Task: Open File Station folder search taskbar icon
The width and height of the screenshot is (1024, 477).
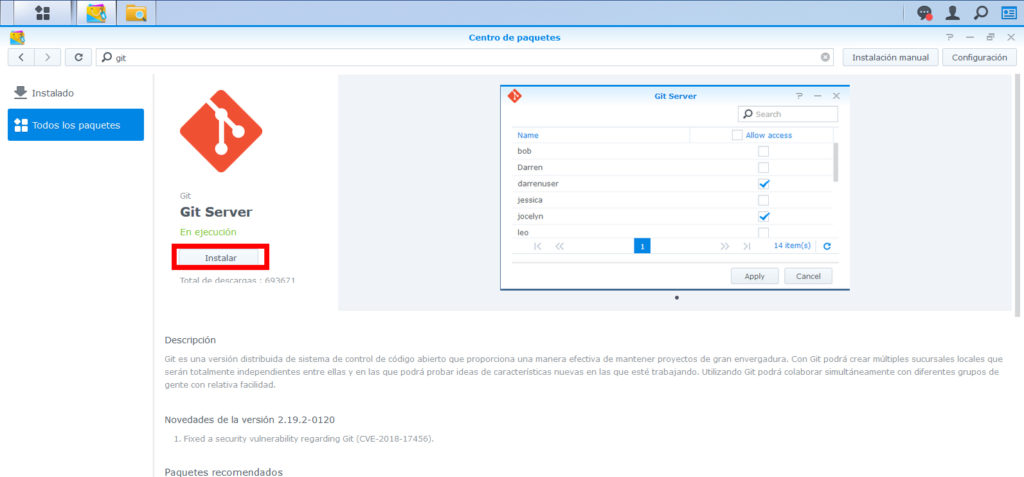Action: 136,12
